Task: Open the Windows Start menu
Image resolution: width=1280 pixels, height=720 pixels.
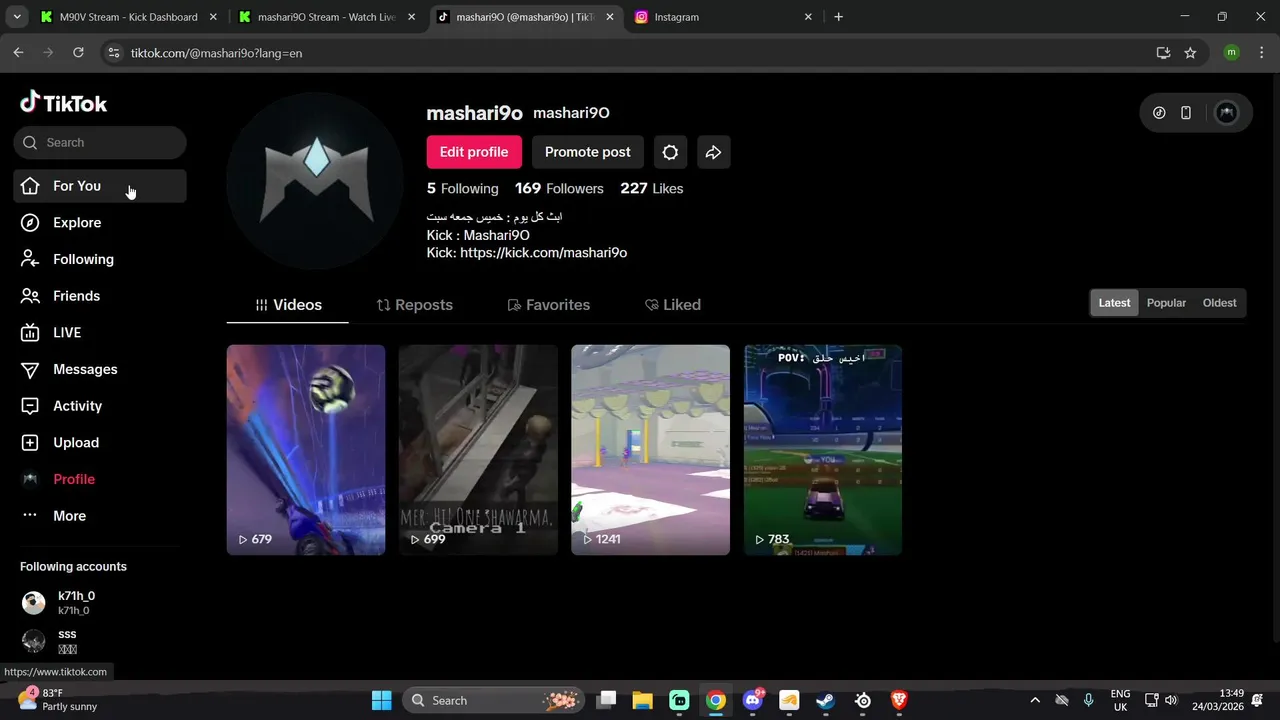Action: pyautogui.click(x=381, y=701)
